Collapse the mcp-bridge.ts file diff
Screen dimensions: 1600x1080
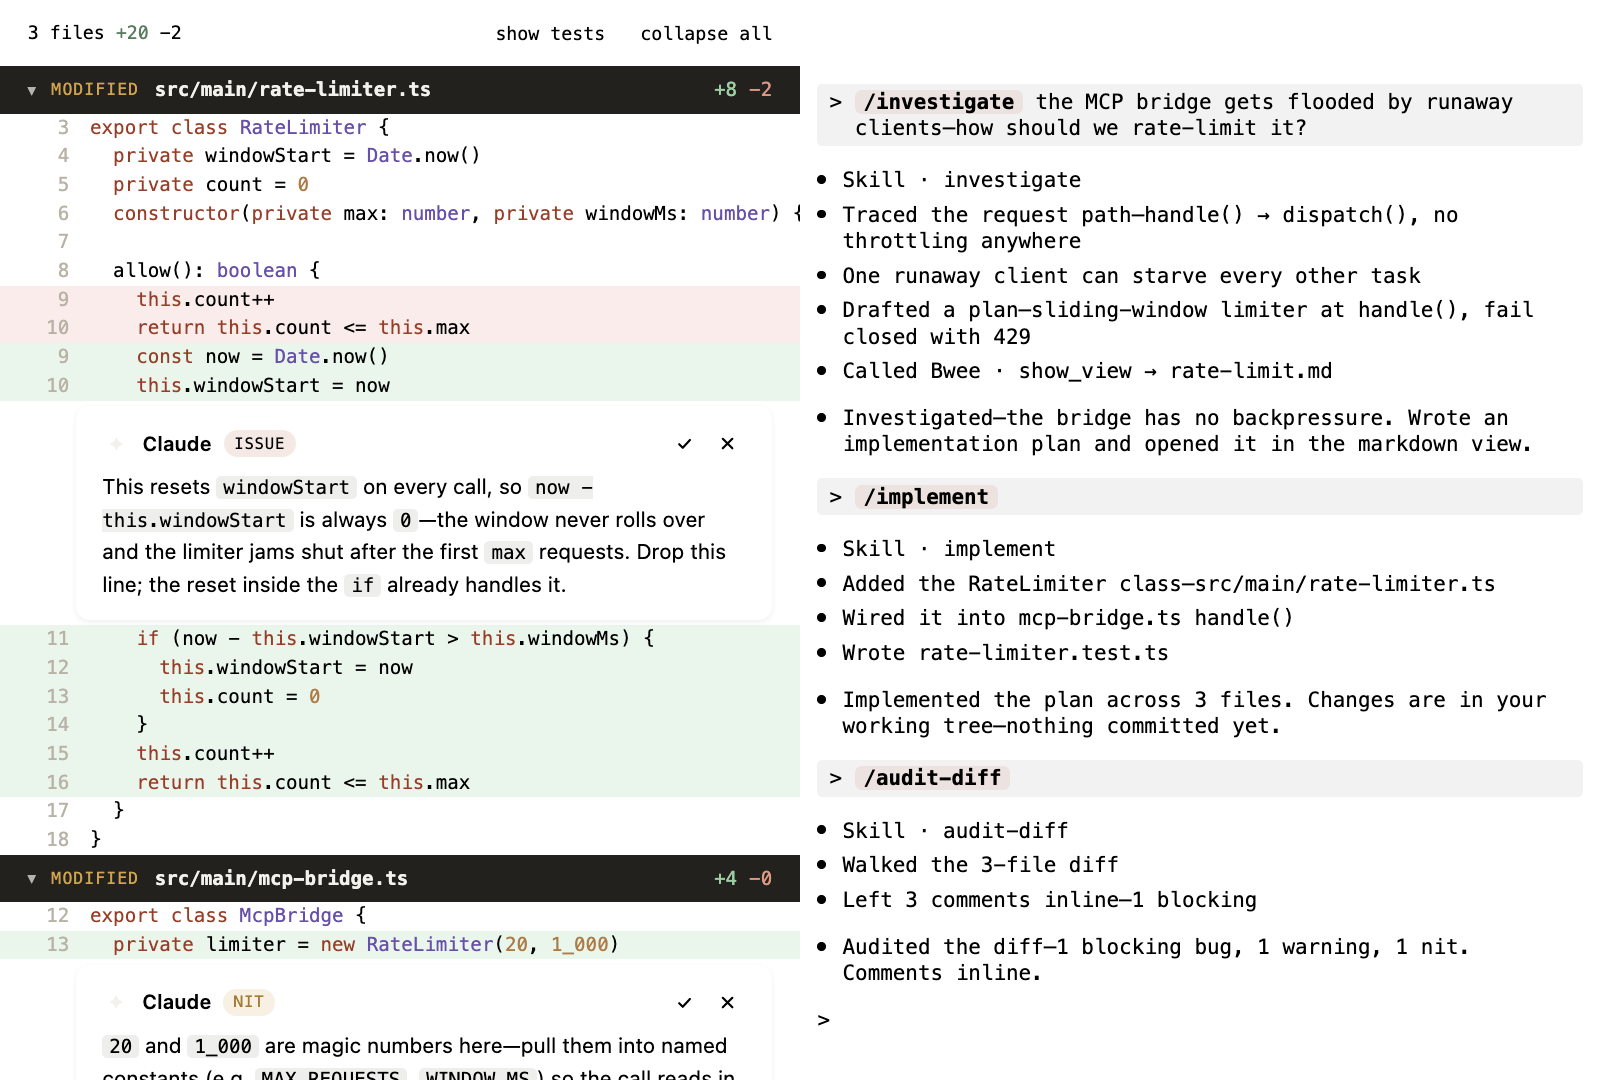32,879
